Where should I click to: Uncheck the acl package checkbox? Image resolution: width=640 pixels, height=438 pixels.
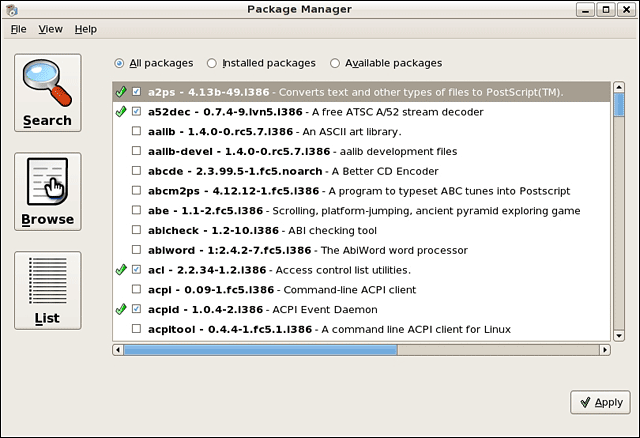(x=136, y=269)
